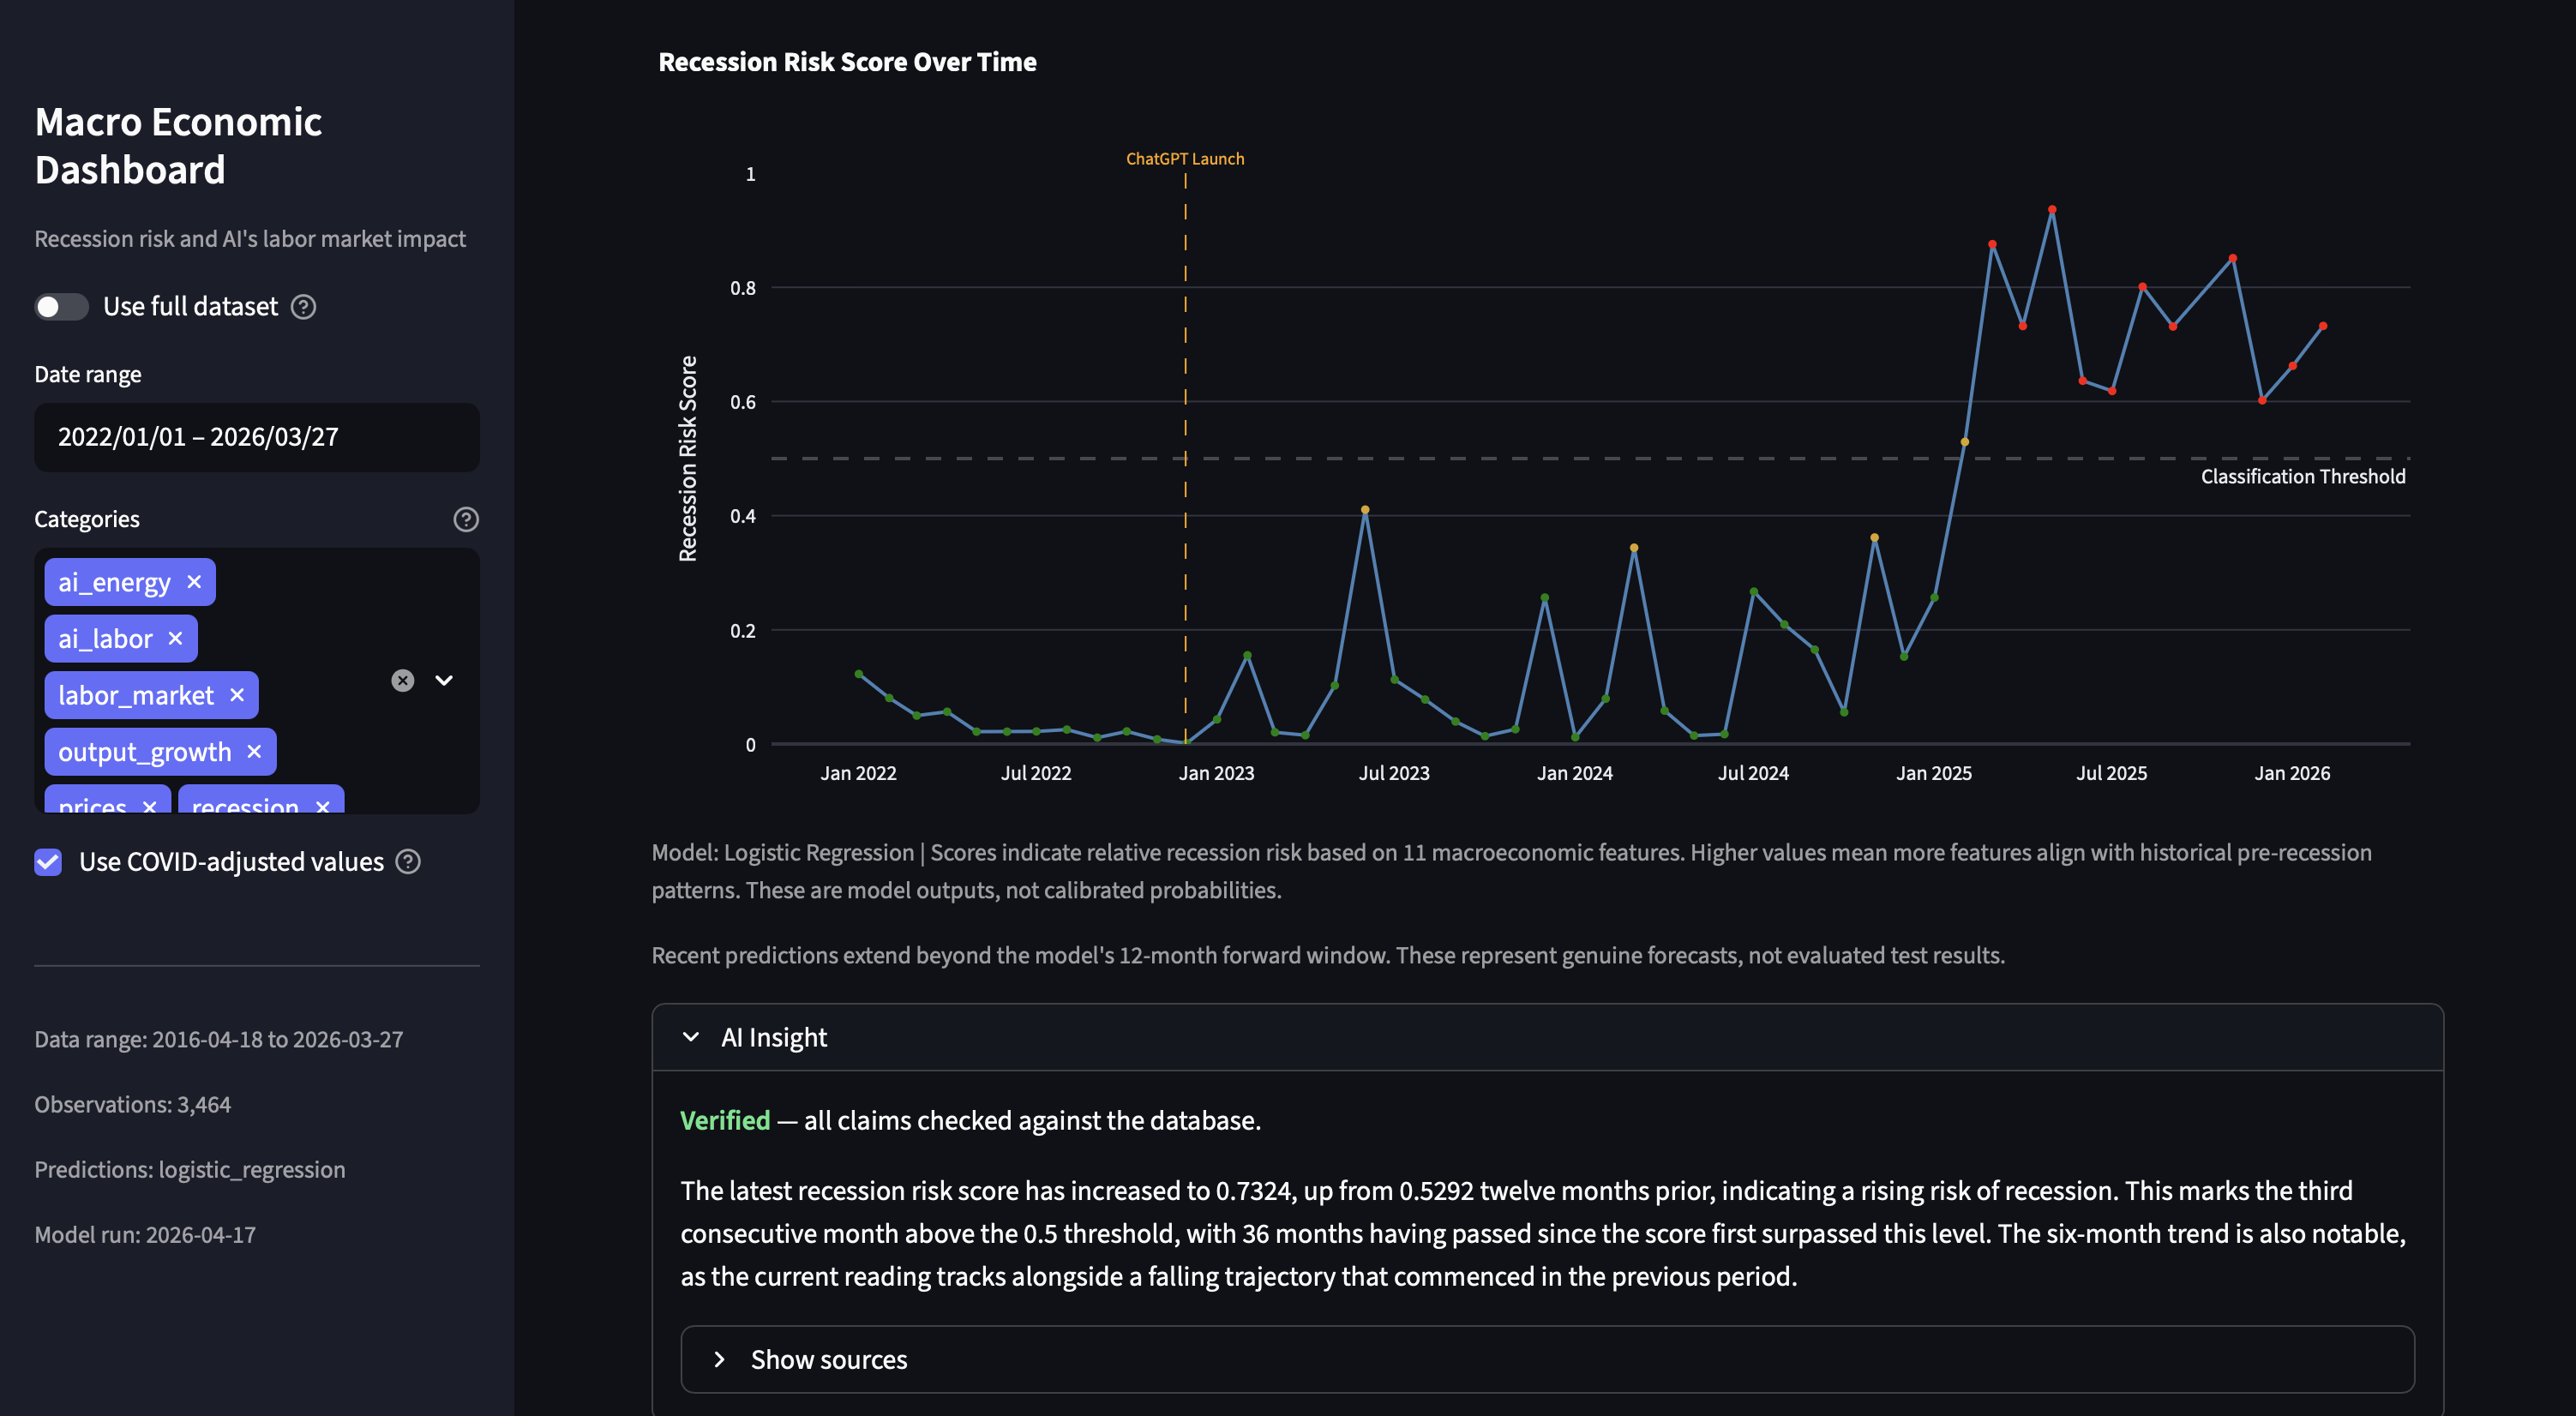Click the Jul 2025 axis label
Image resolution: width=2576 pixels, height=1416 pixels.
(2112, 773)
